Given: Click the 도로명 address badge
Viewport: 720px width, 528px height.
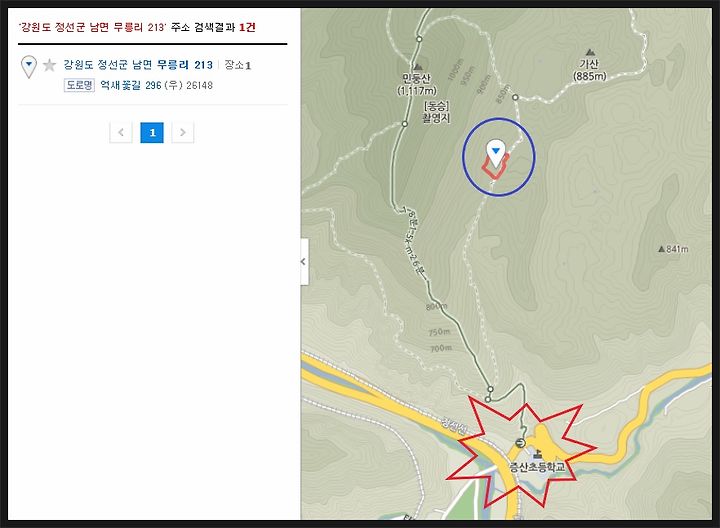Looking at the screenshot, I should [x=79, y=85].
